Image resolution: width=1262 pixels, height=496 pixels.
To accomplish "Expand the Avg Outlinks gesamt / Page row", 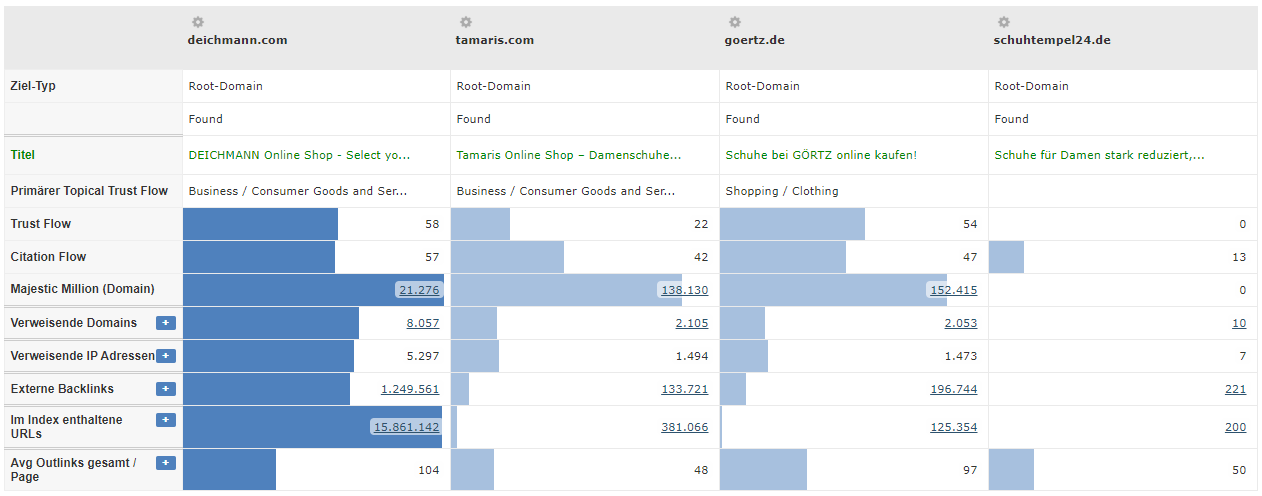I will [166, 463].
